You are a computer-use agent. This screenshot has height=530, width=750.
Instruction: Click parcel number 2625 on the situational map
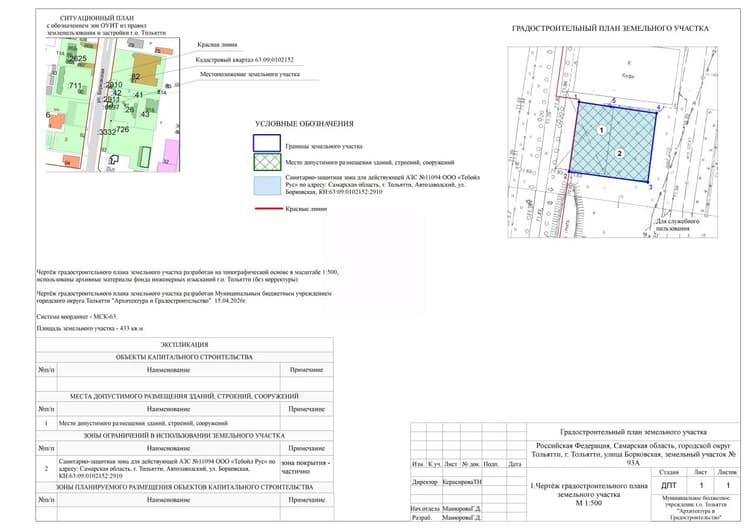tap(78, 59)
